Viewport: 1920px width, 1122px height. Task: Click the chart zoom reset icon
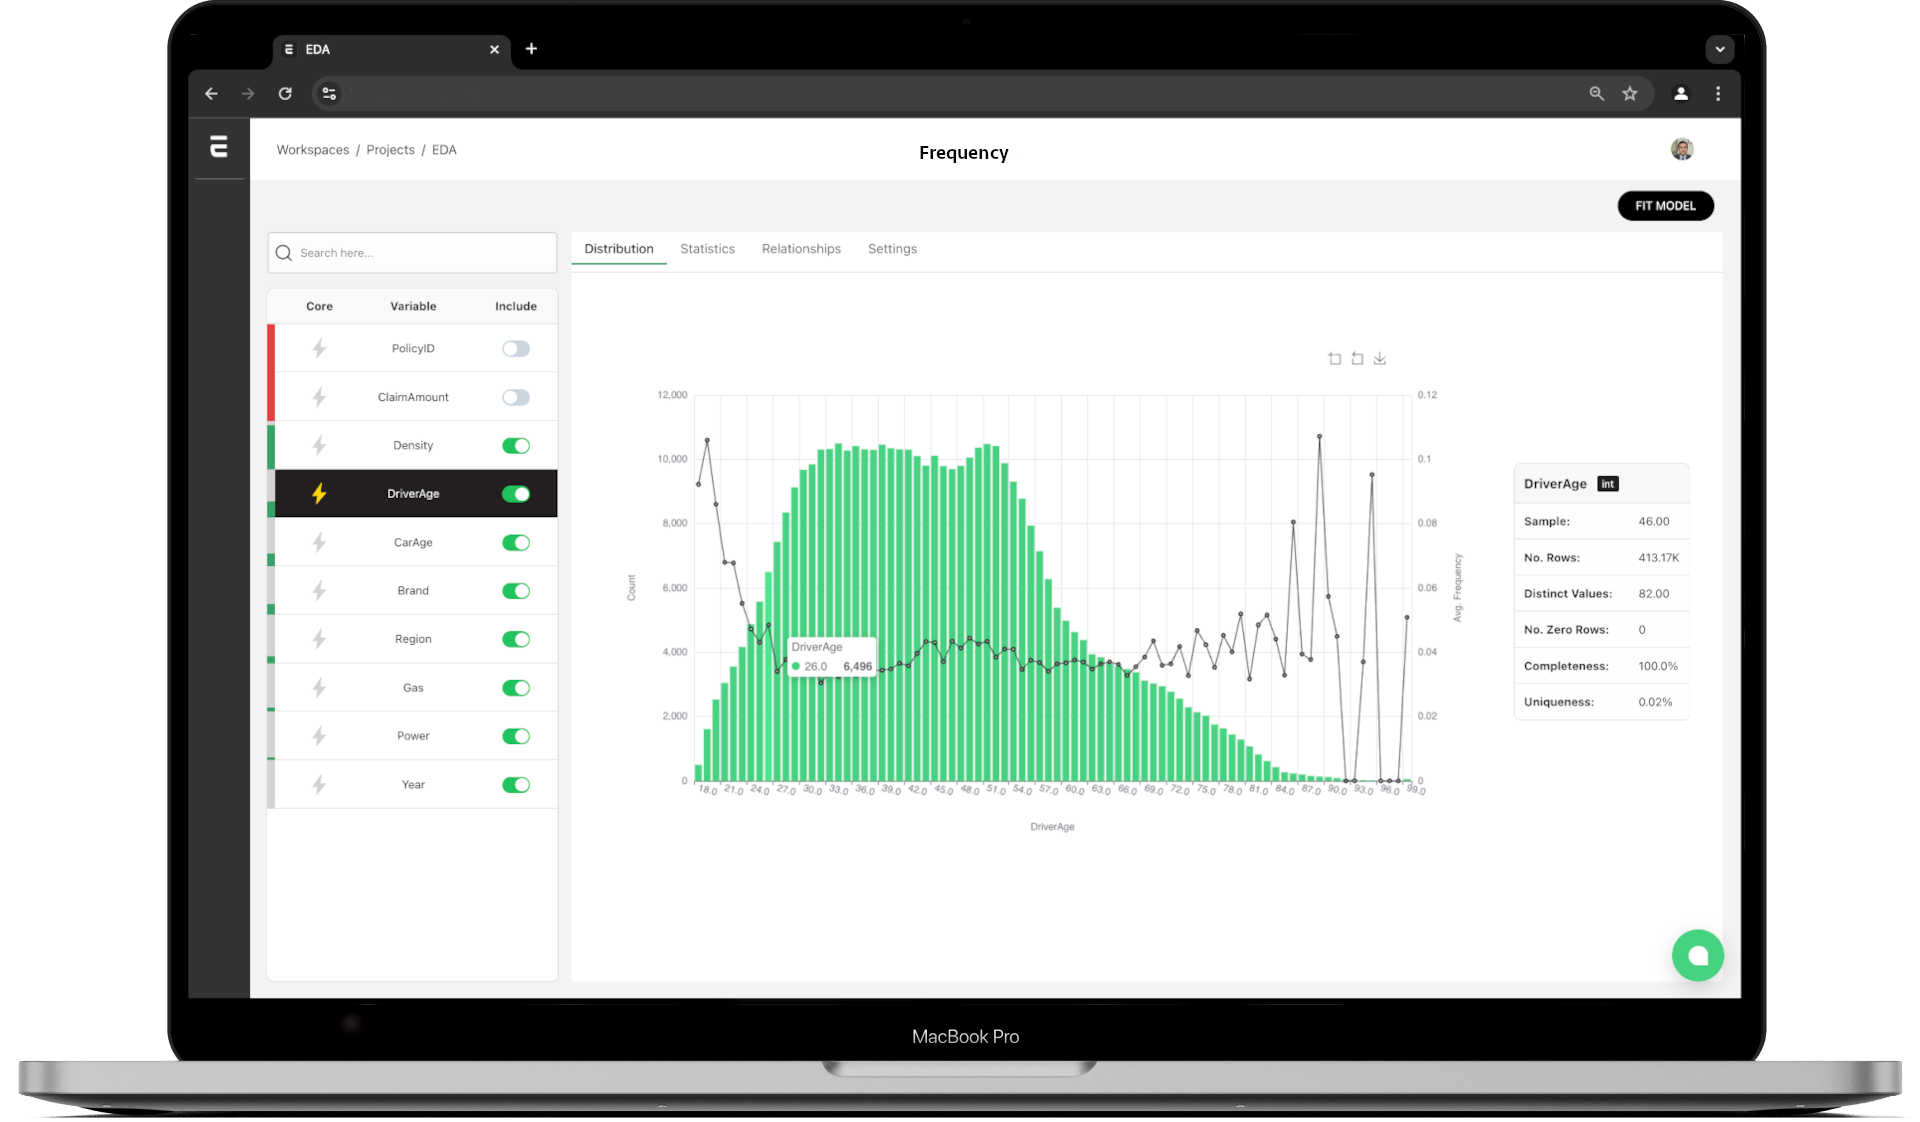point(1357,358)
